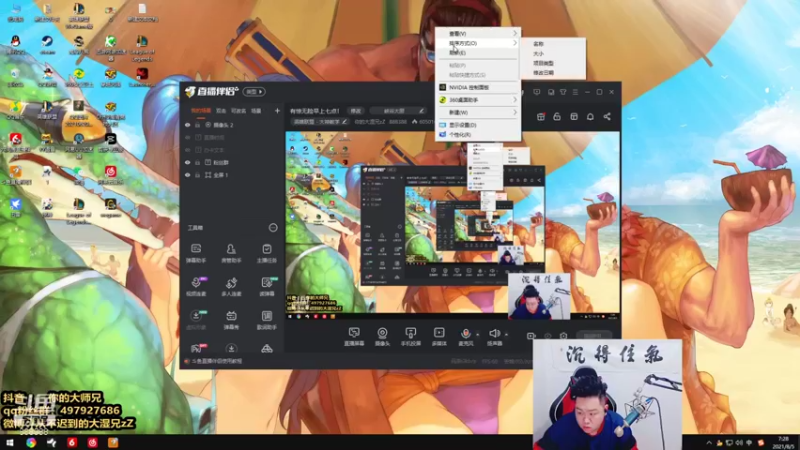Image resolution: width=800 pixels, height=450 pixels.
Task: Select 全屏 1 source row
Action: (x=232, y=175)
